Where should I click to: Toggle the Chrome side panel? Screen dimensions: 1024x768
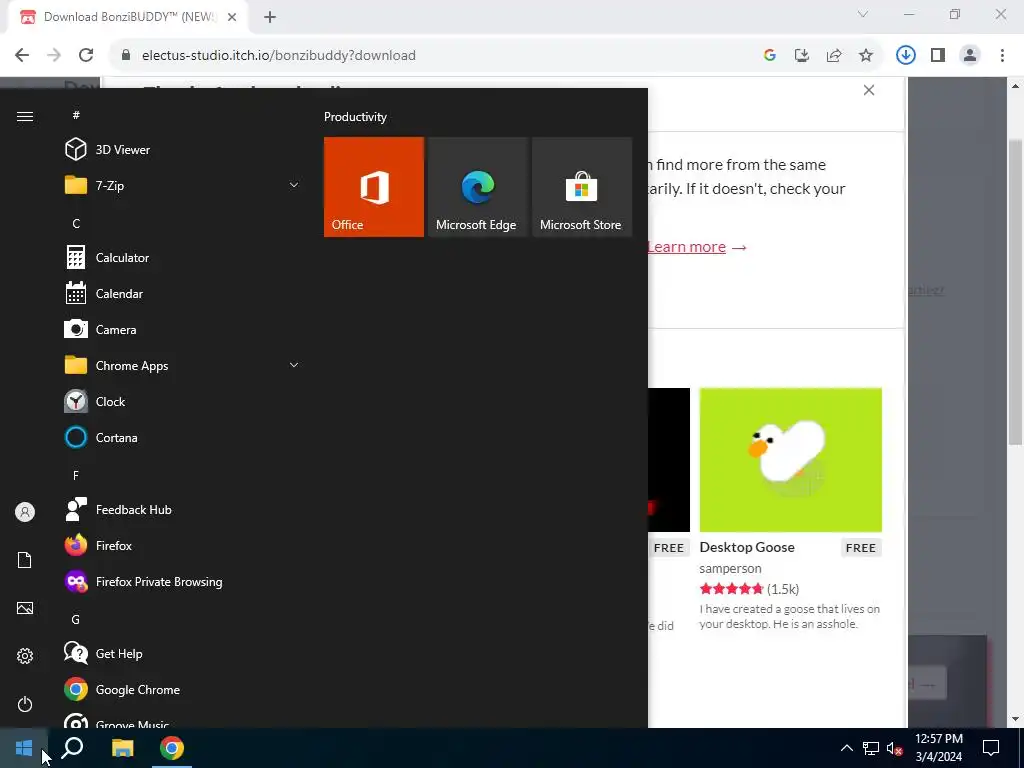[938, 56]
